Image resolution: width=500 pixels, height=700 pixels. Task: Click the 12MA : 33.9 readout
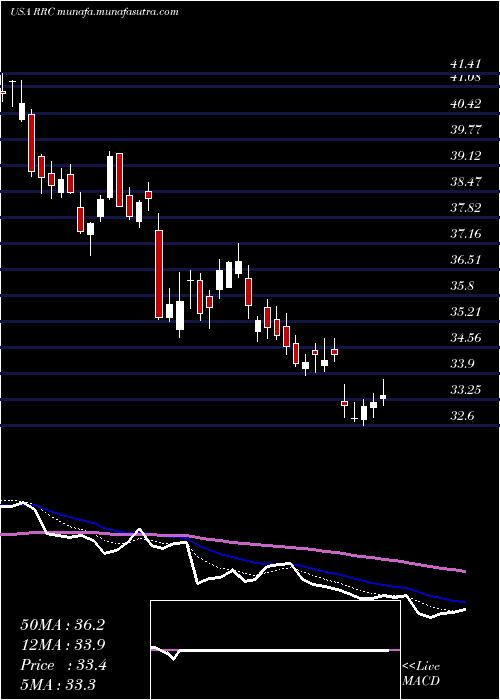click(x=62, y=645)
